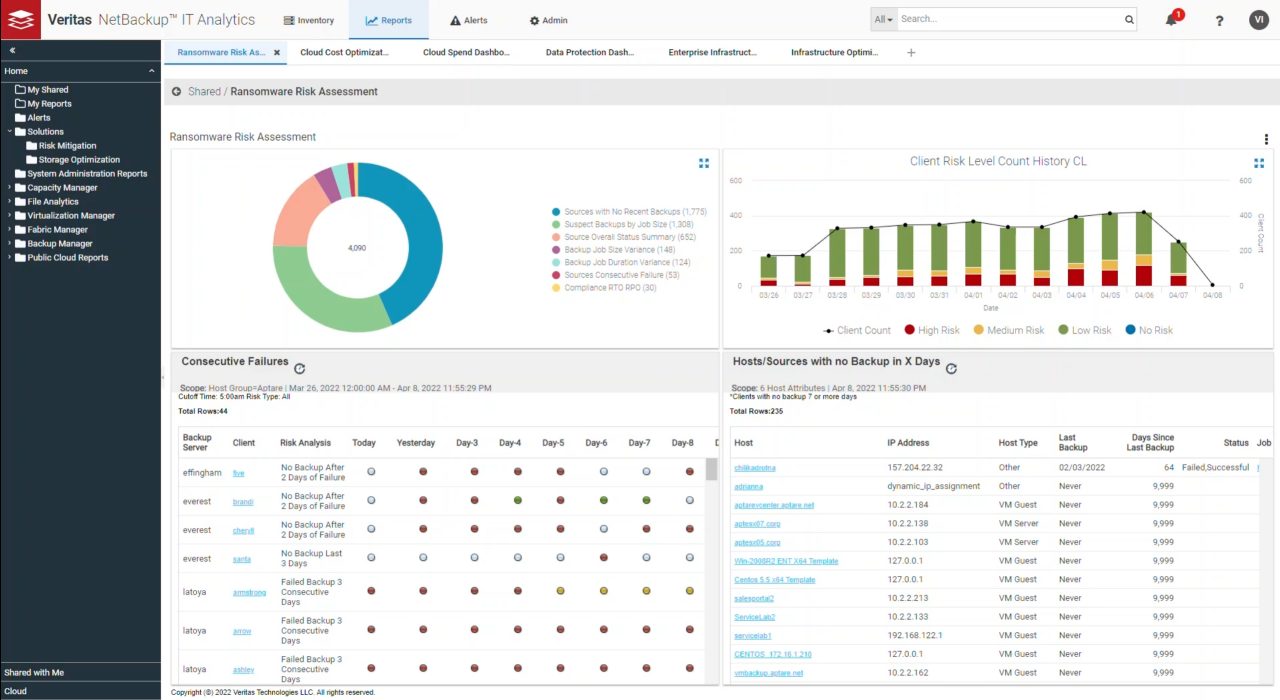Expand the donut chart widget to fullscreen

704,163
